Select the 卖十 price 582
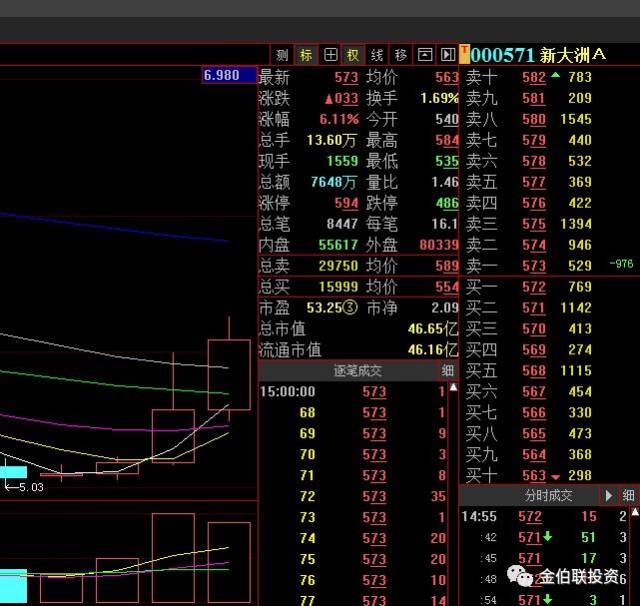Image resolution: width=640 pixels, height=606 pixels. coord(534,77)
